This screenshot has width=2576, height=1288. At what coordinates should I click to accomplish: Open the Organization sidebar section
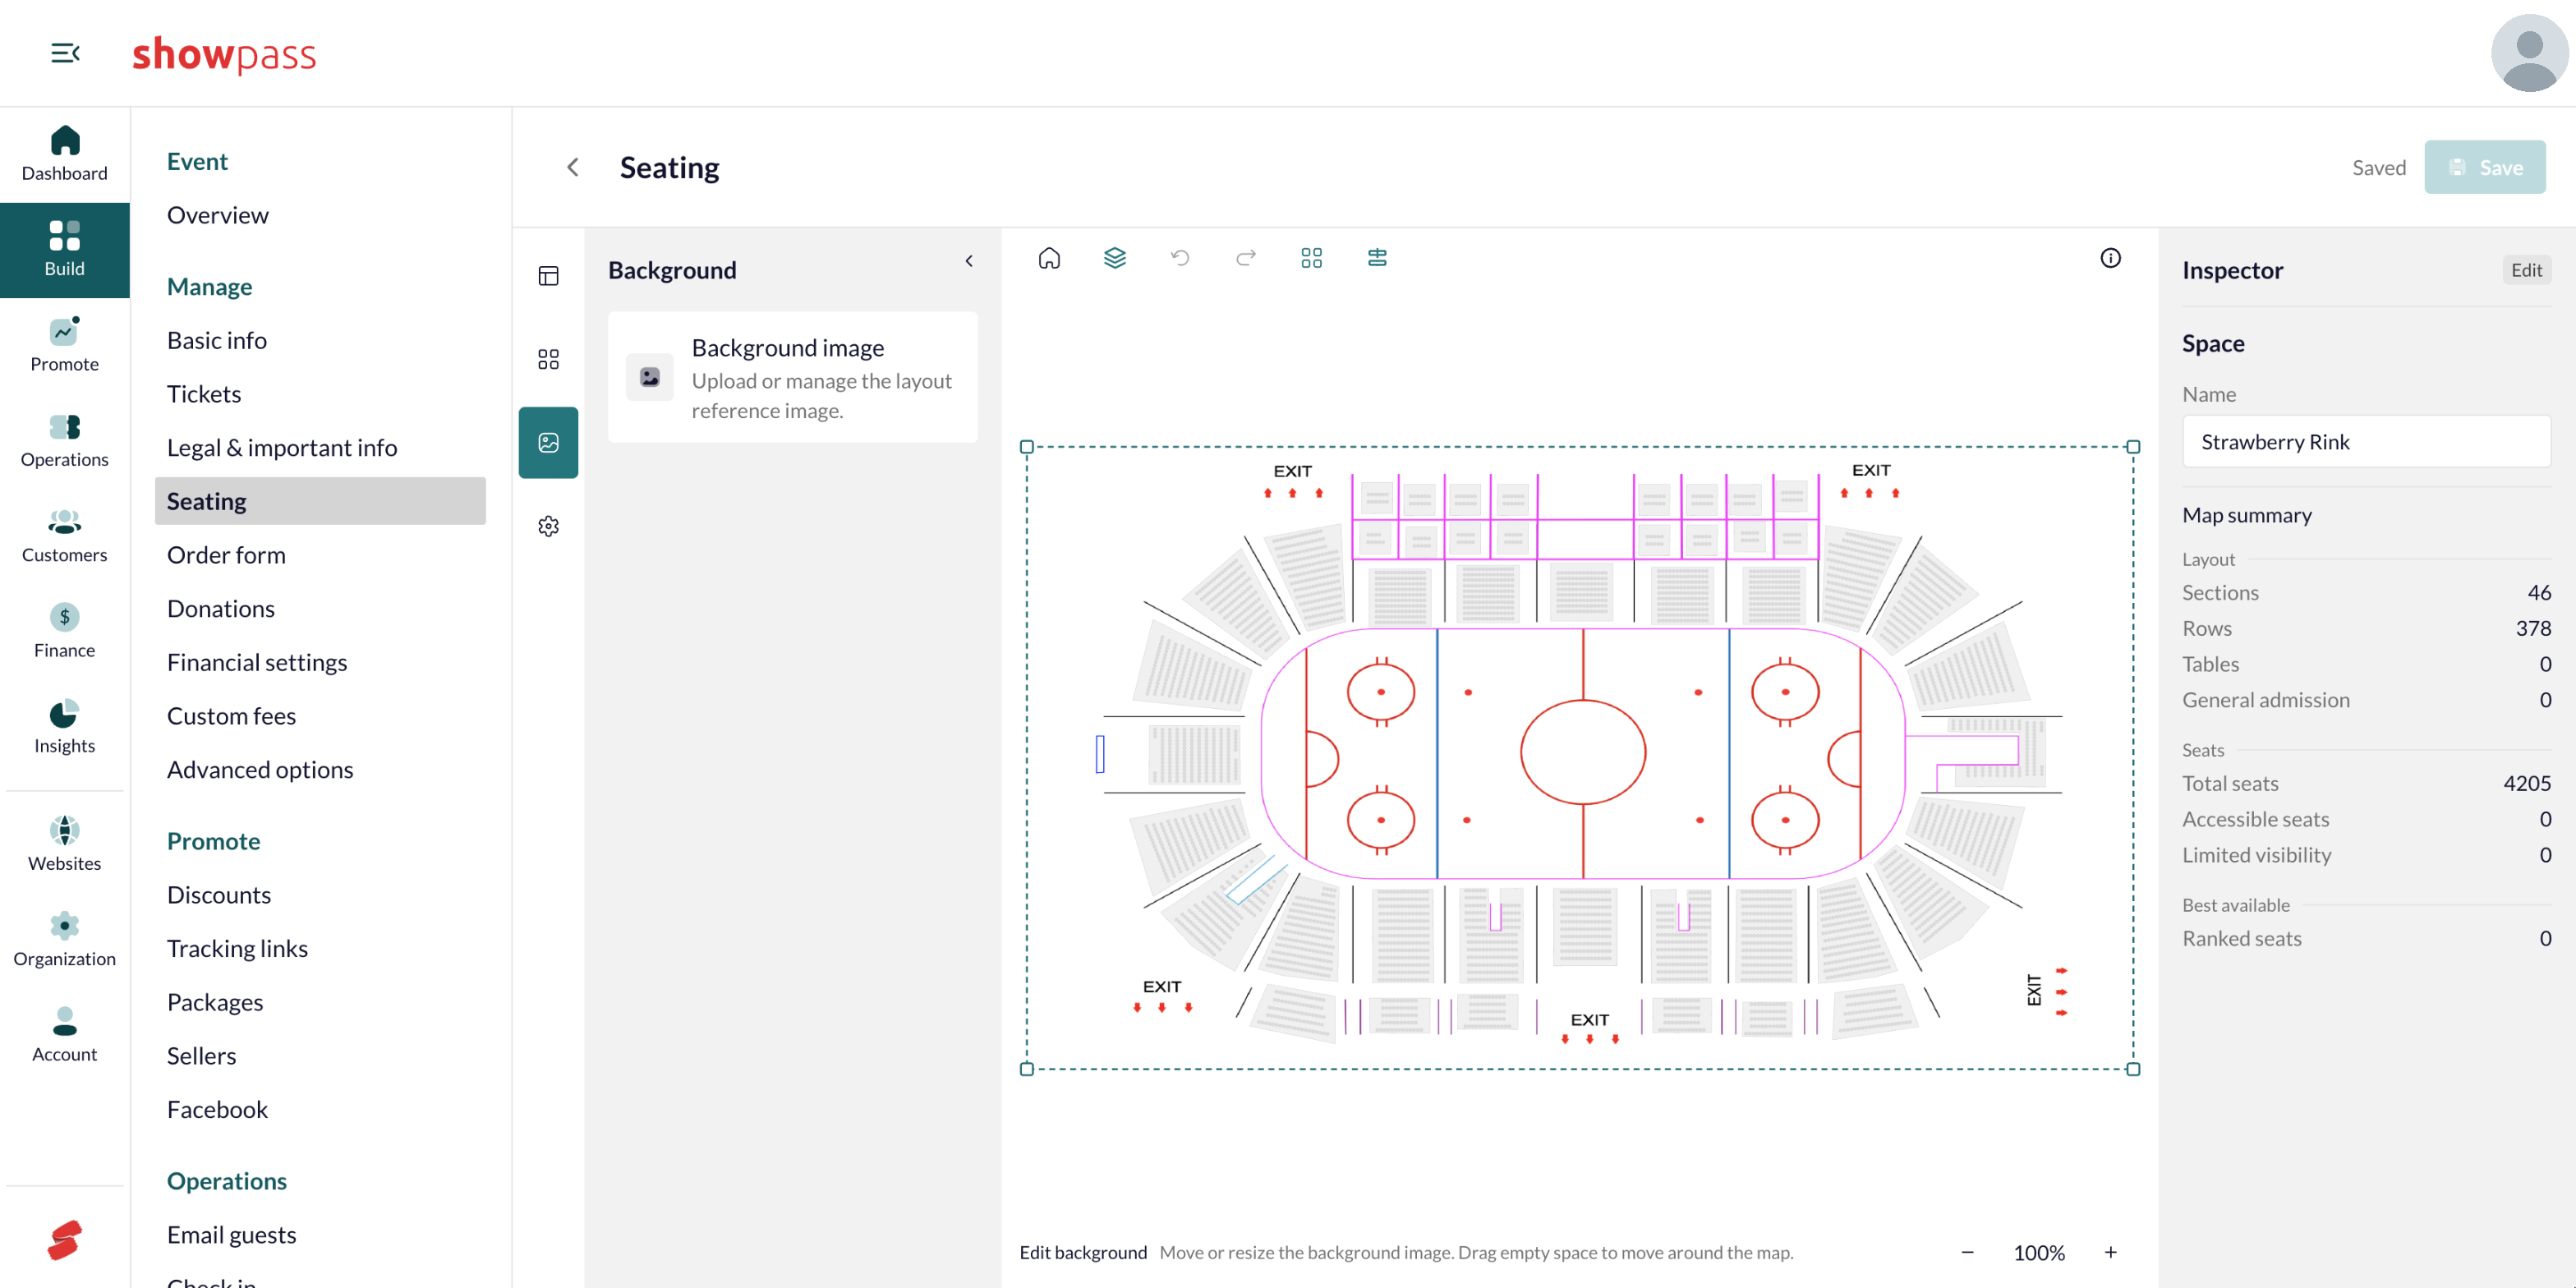point(65,941)
